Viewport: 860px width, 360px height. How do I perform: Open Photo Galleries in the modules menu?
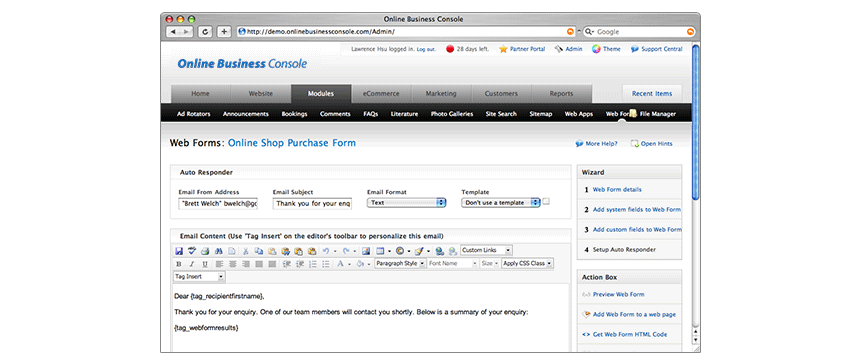[x=452, y=114]
